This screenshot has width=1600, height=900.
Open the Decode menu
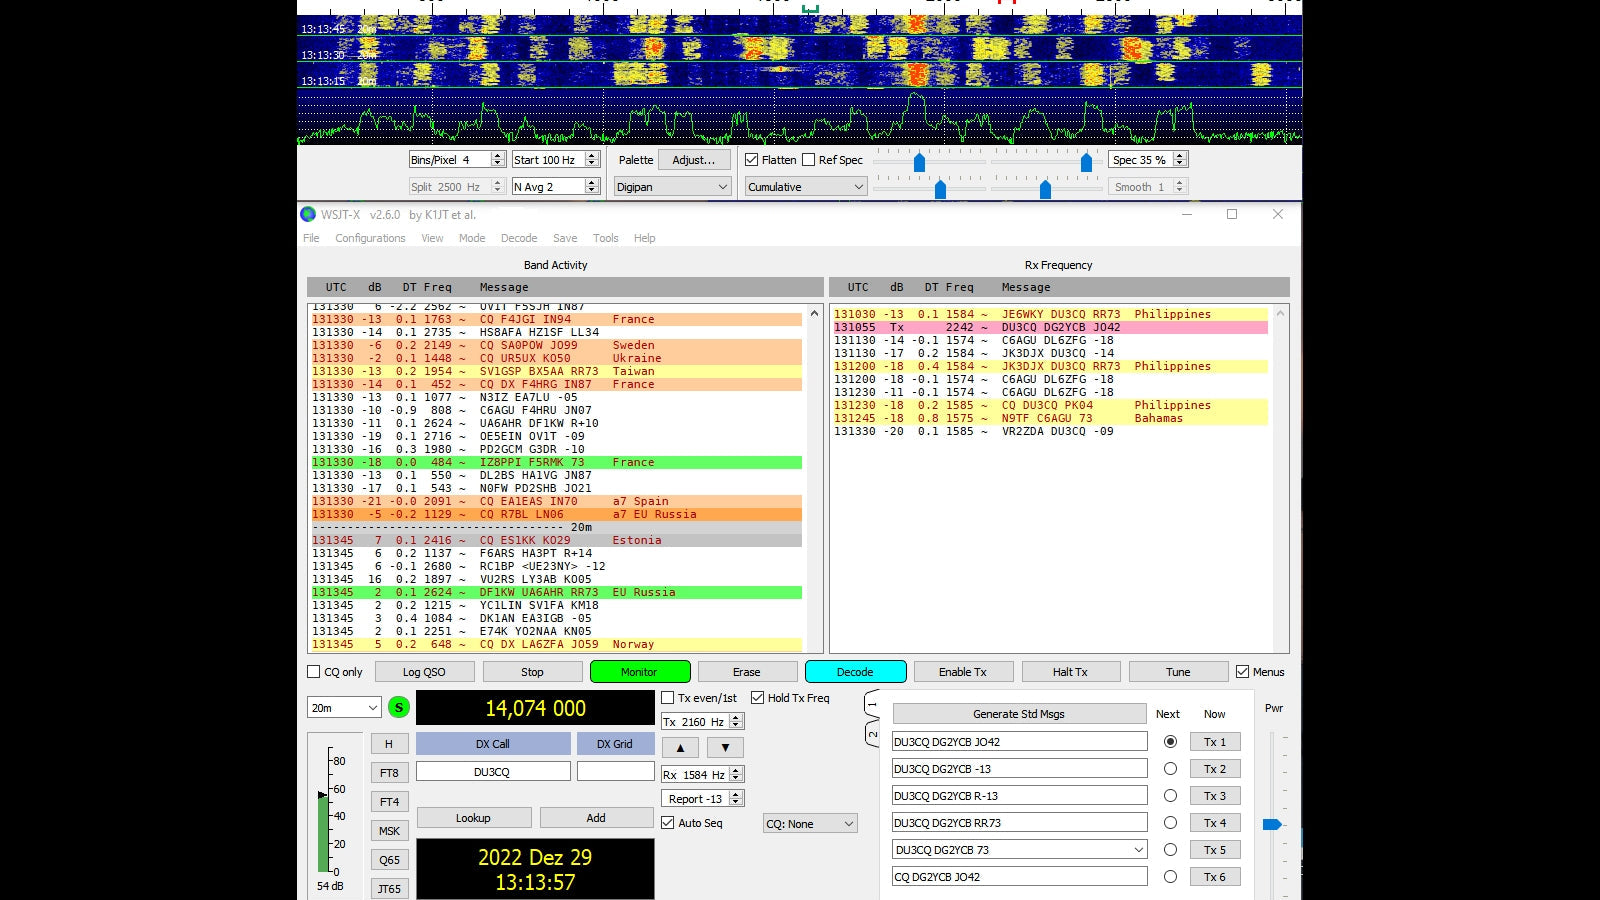pyautogui.click(x=519, y=238)
